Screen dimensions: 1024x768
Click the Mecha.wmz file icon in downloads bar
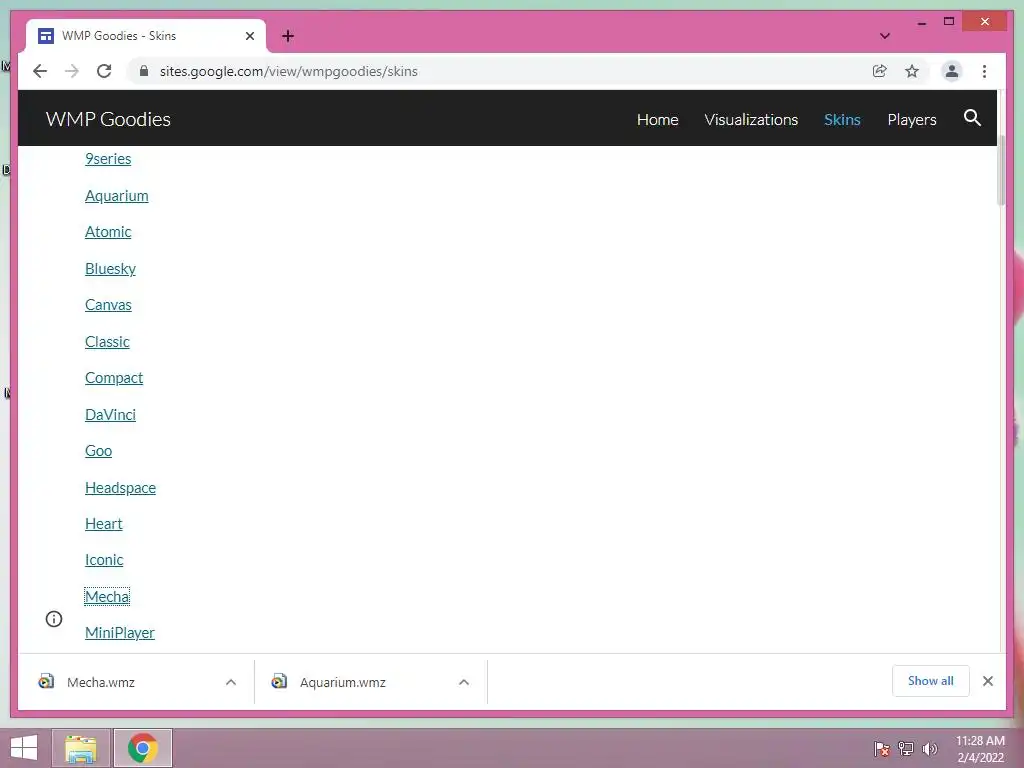click(x=46, y=681)
